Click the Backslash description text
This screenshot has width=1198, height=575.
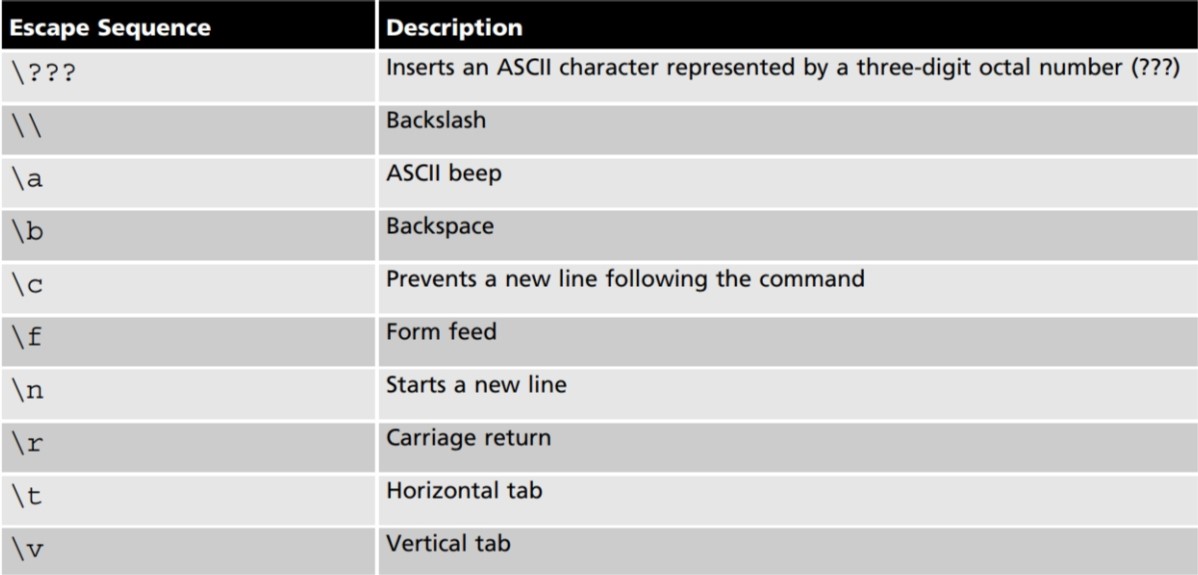pos(436,120)
